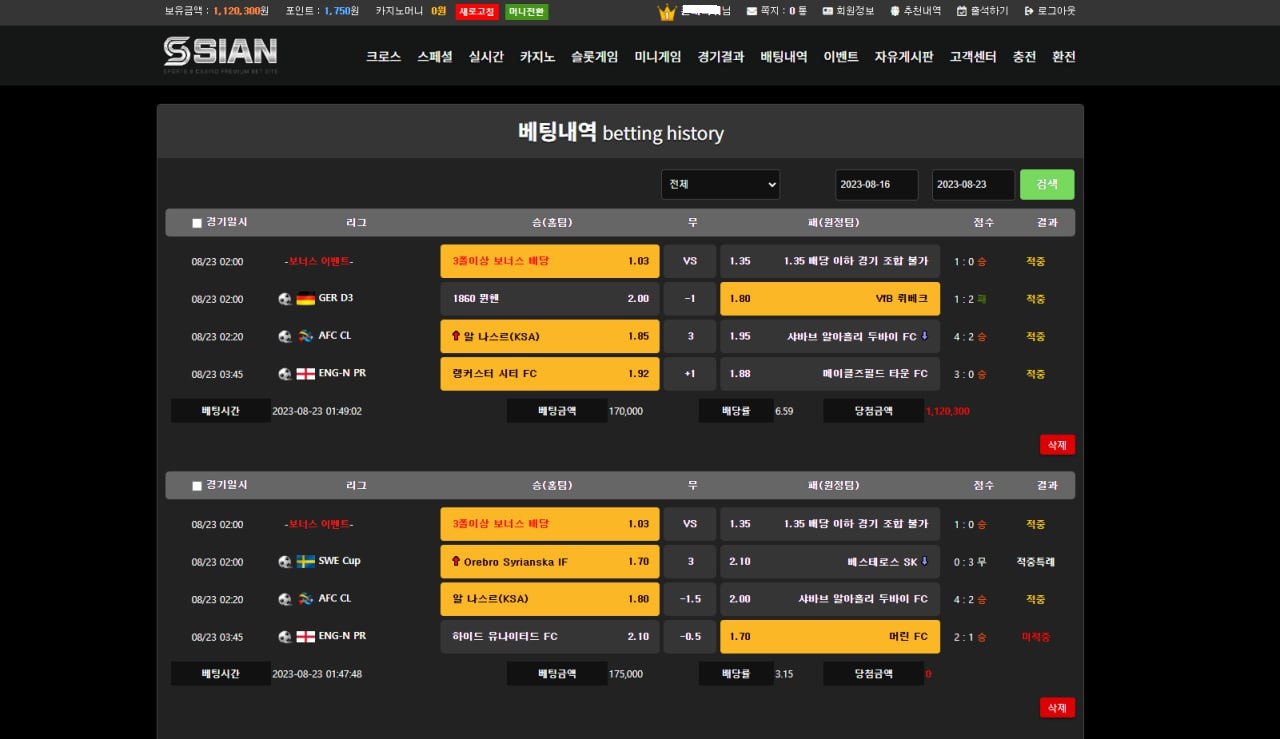The width and height of the screenshot is (1280, 739).
Task: Delete the first bet with 삭제 button
Action: 1057,444
